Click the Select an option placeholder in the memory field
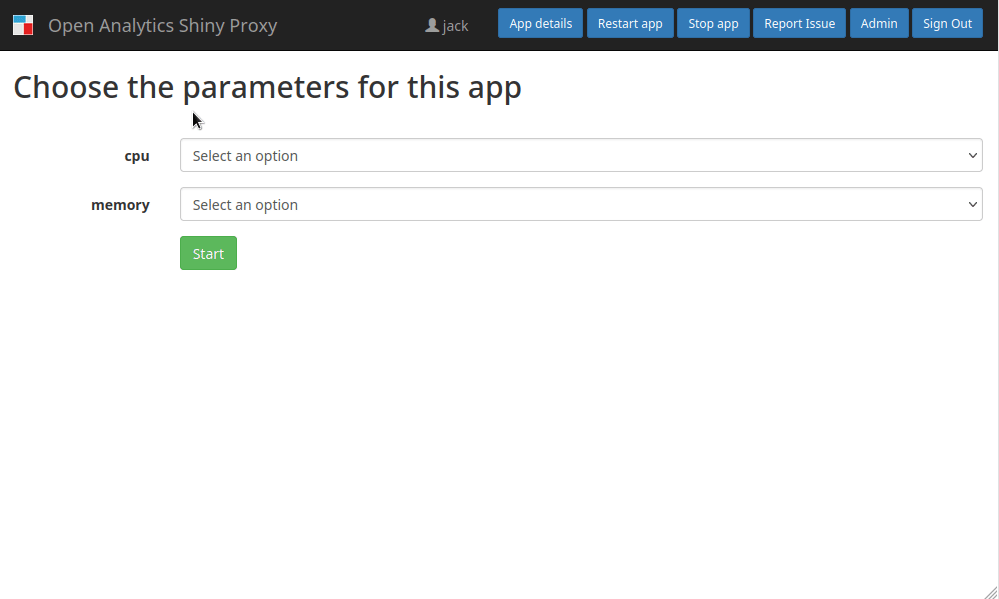This screenshot has width=999, height=599. coord(245,205)
